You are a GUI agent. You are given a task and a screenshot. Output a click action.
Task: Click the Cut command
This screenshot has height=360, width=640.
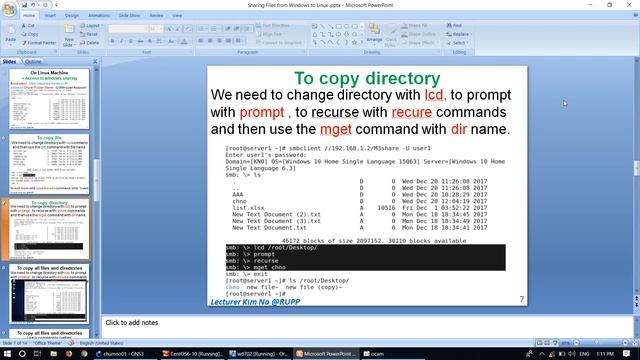click(x=29, y=26)
